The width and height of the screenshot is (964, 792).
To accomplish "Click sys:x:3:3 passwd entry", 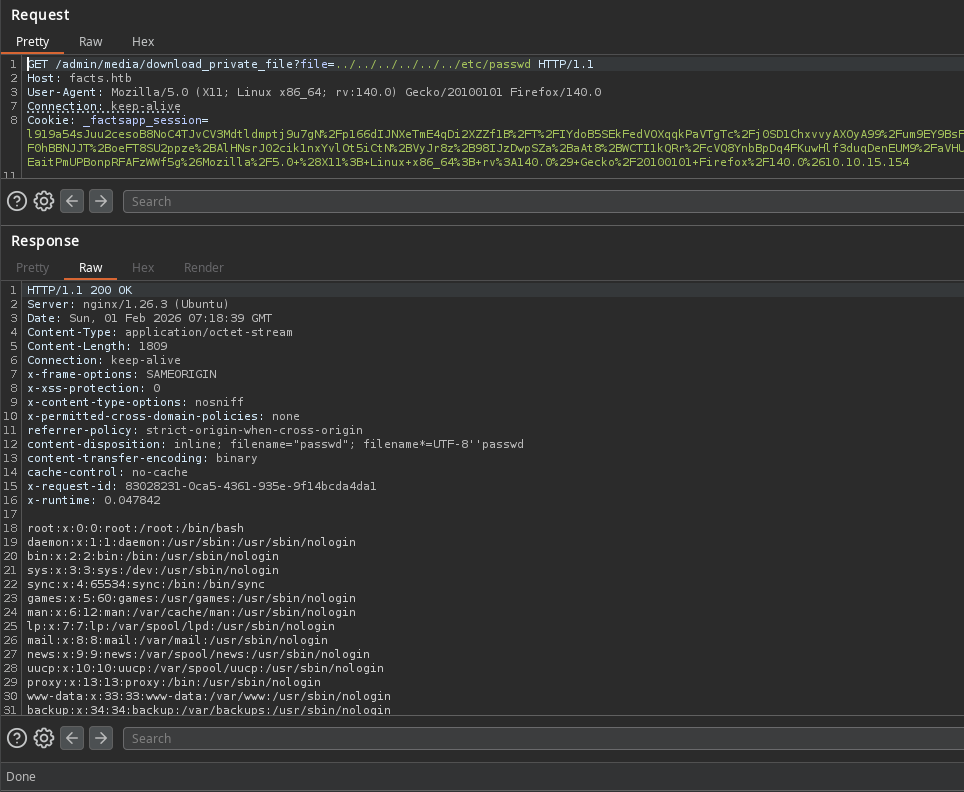I will (153, 571).
